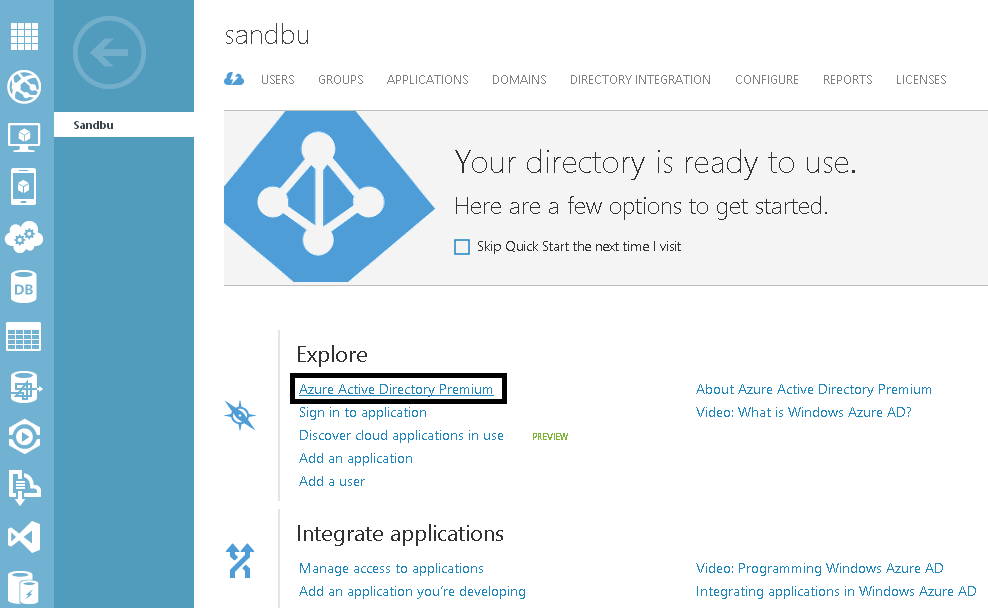Click the Active Directory cloud icon
Screen dimensions: 988x608
tap(233, 78)
